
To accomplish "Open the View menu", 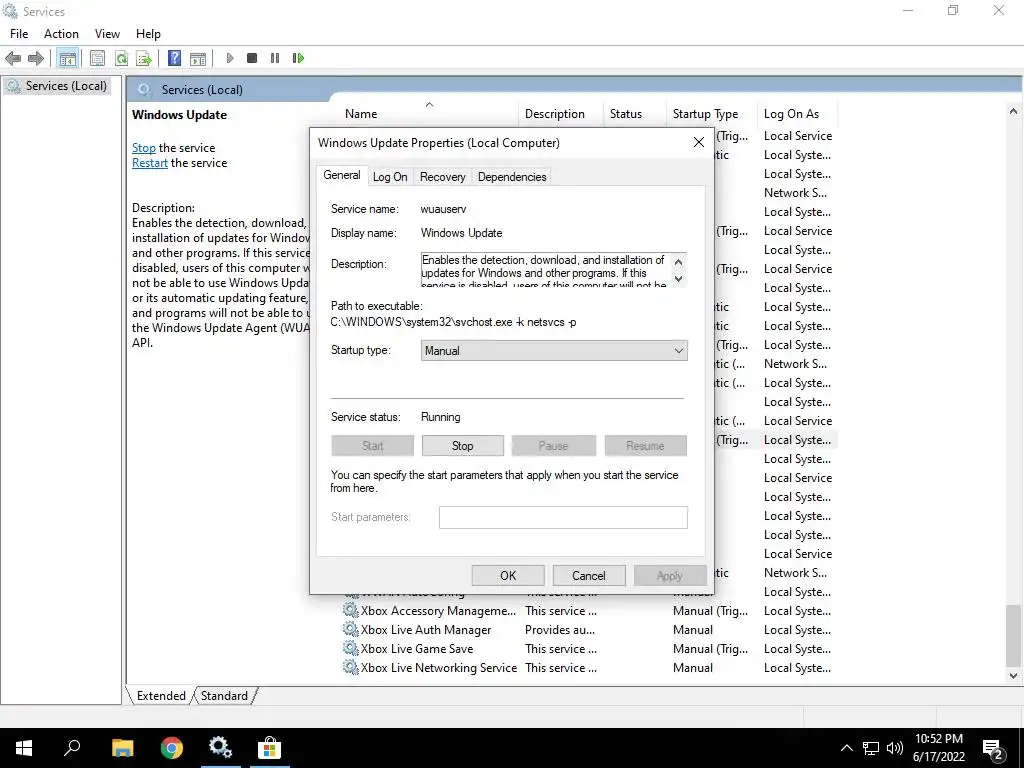I will (x=107, y=34).
